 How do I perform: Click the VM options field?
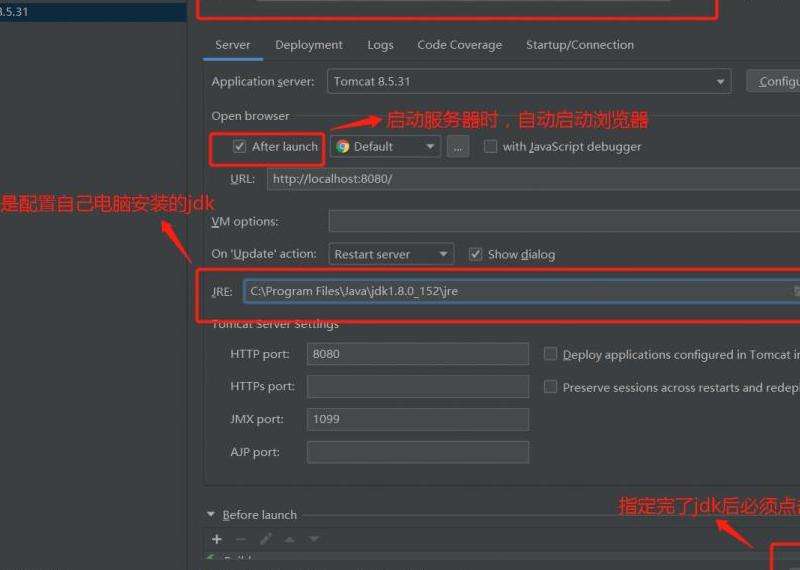pos(564,221)
